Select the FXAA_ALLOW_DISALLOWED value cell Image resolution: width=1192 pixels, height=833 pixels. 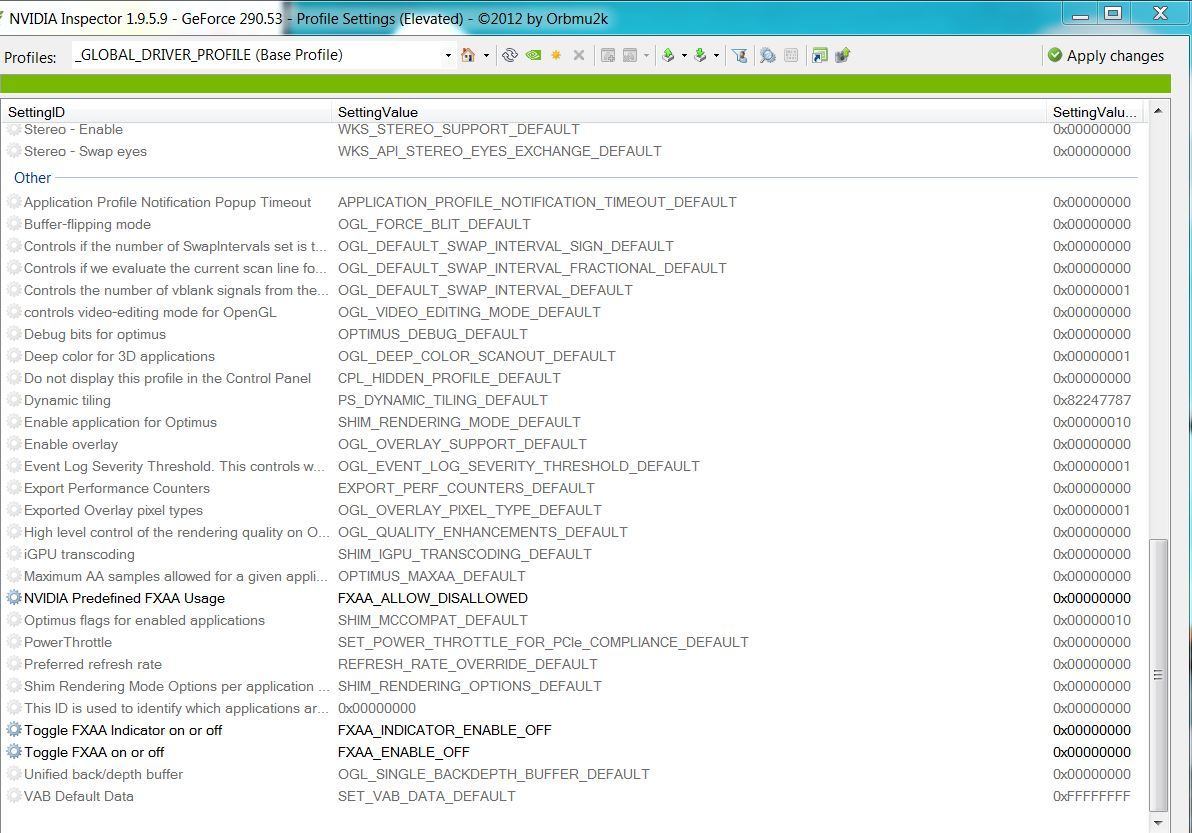(x=433, y=598)
